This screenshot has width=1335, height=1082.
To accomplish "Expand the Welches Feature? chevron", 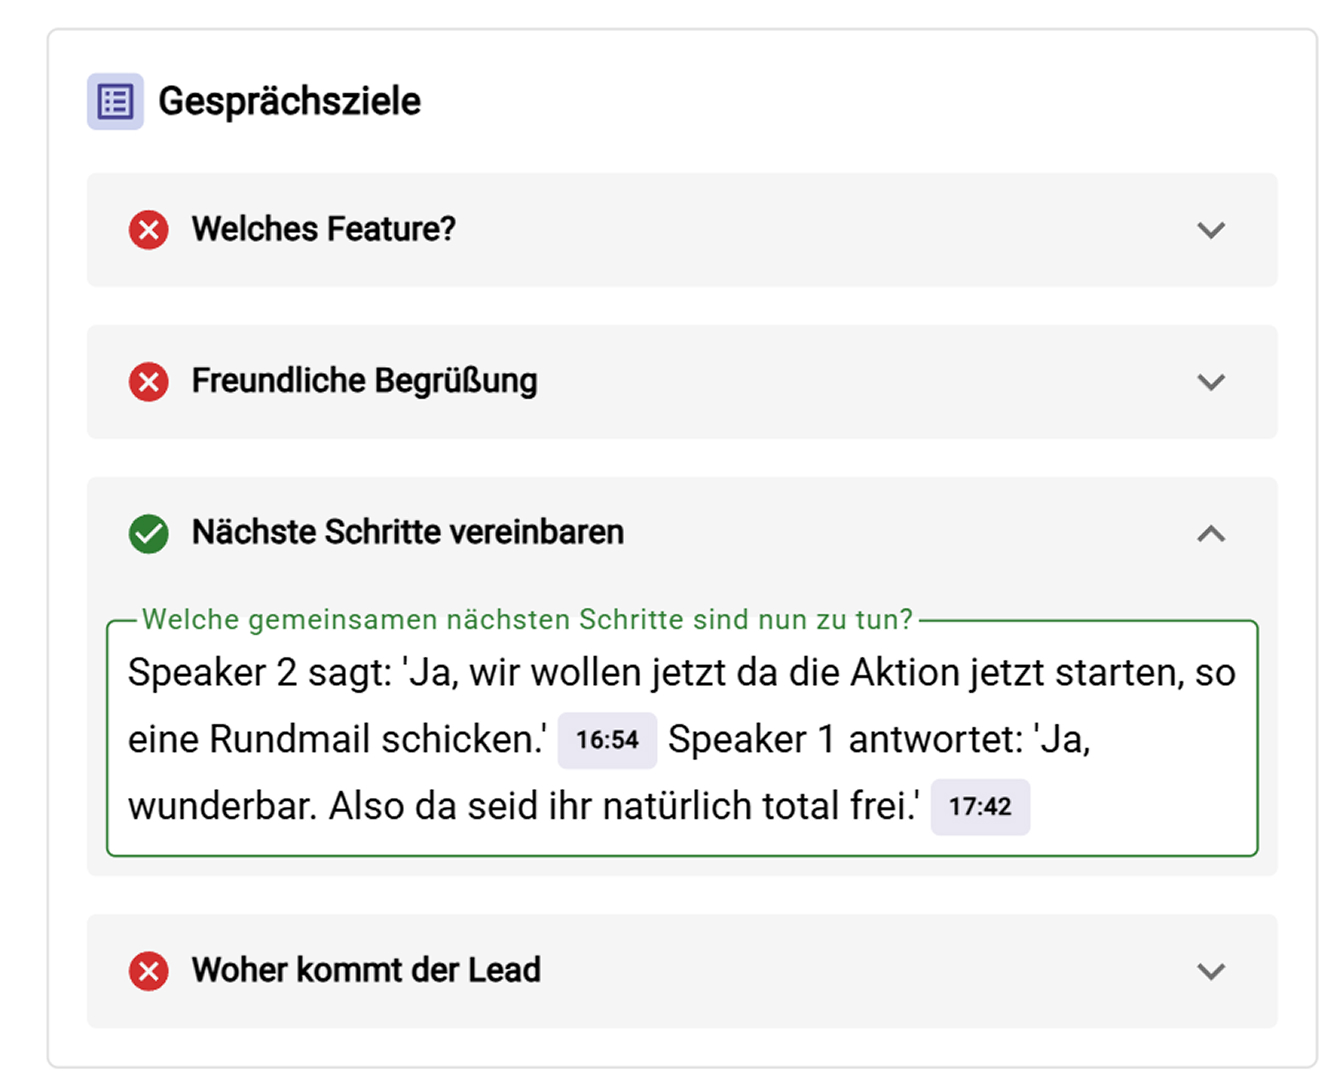I will [1211, 230].
